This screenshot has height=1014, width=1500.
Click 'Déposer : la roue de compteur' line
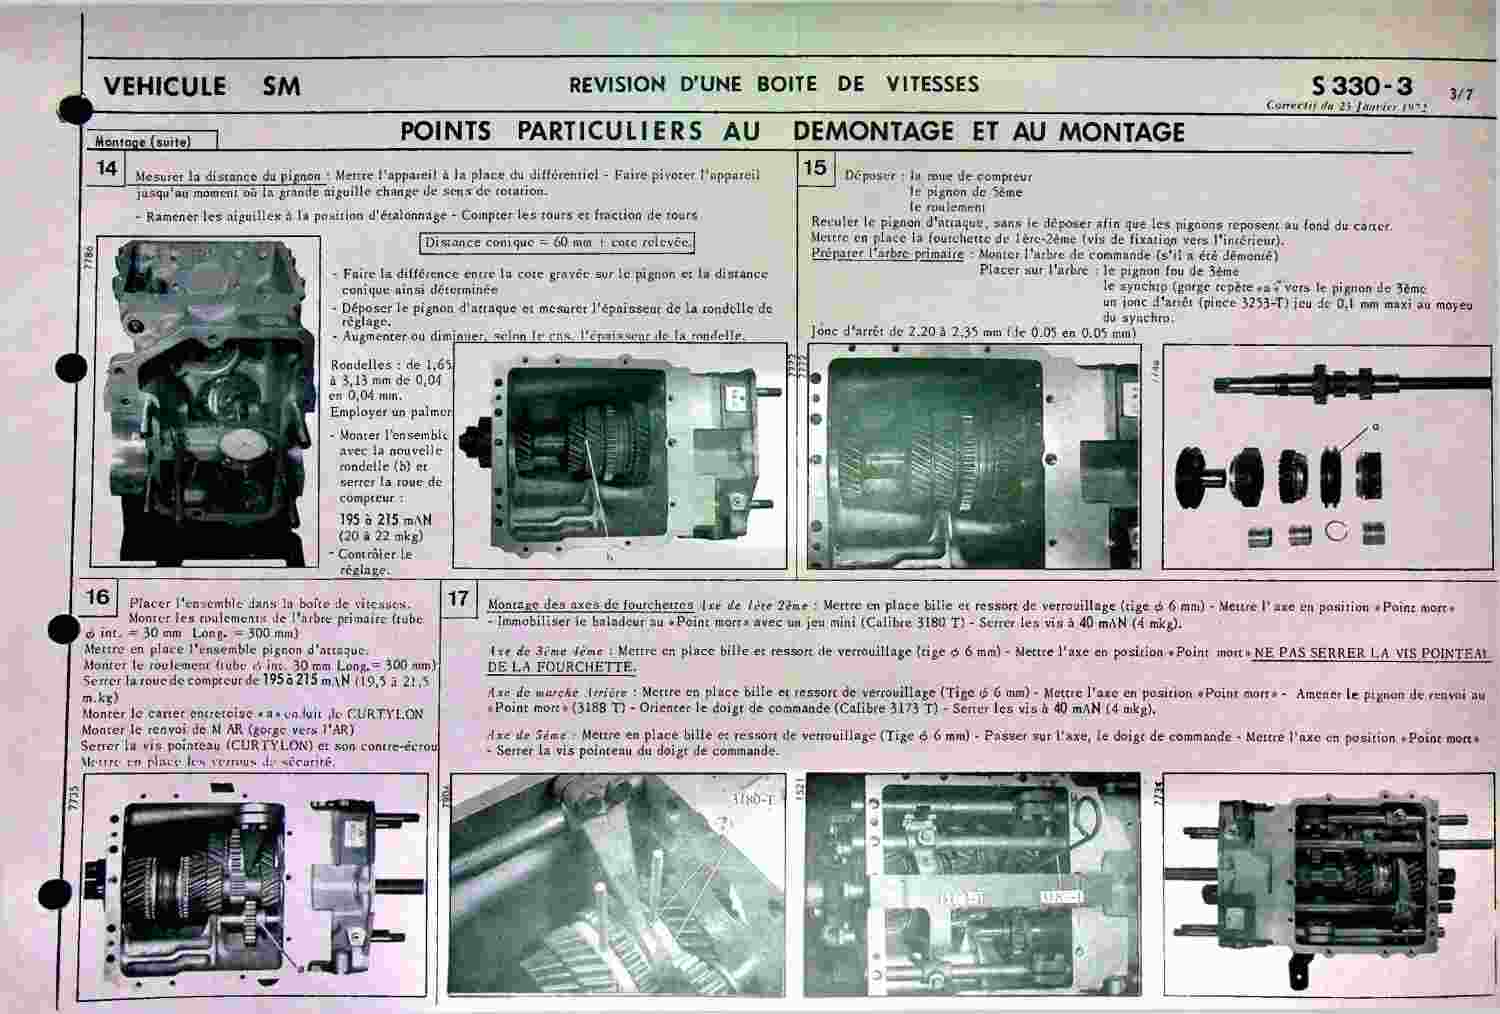tap(938, 176)
